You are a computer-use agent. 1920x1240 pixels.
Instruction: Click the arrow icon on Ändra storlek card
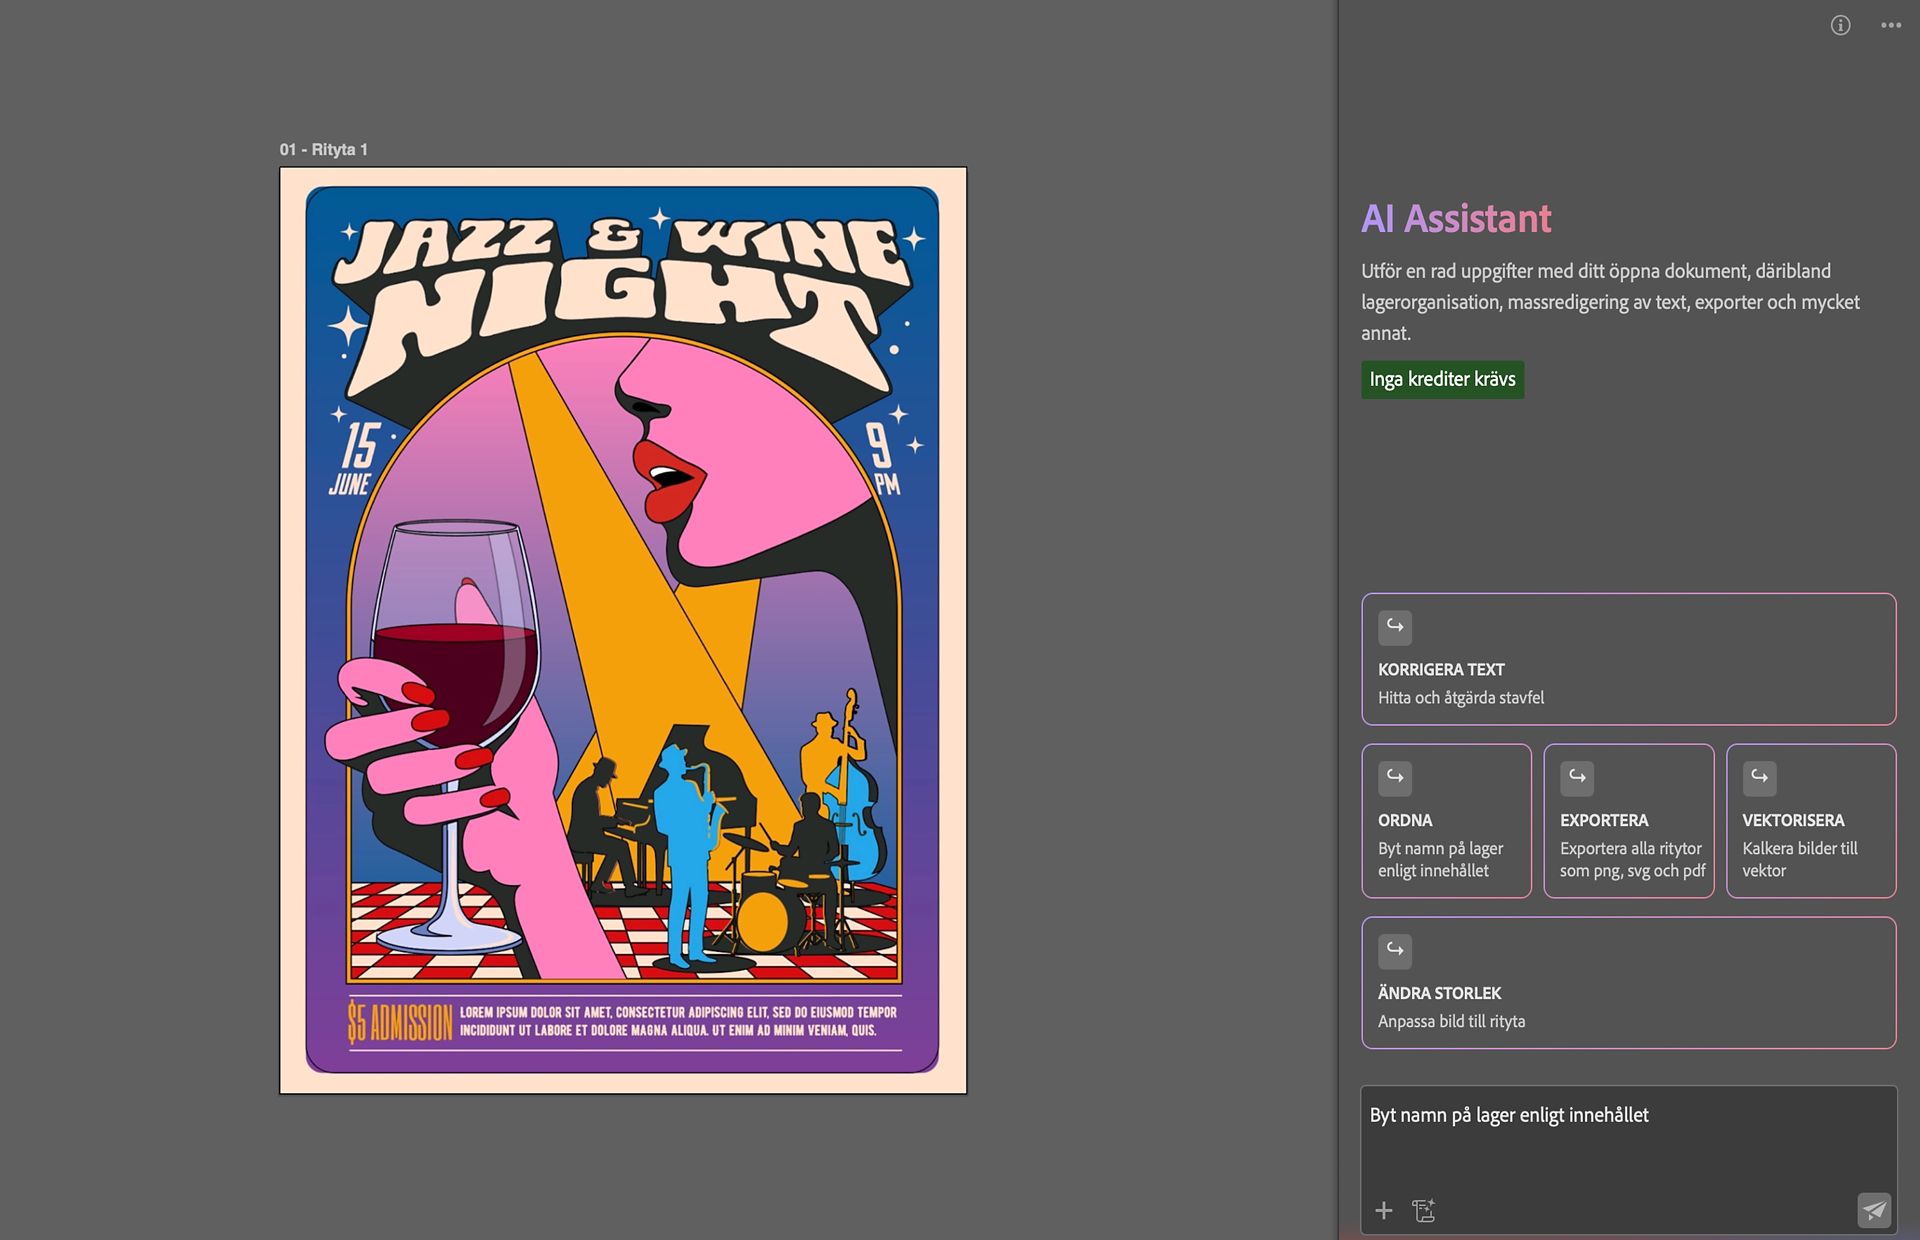pyautogui.click(x=1395, y=950)
